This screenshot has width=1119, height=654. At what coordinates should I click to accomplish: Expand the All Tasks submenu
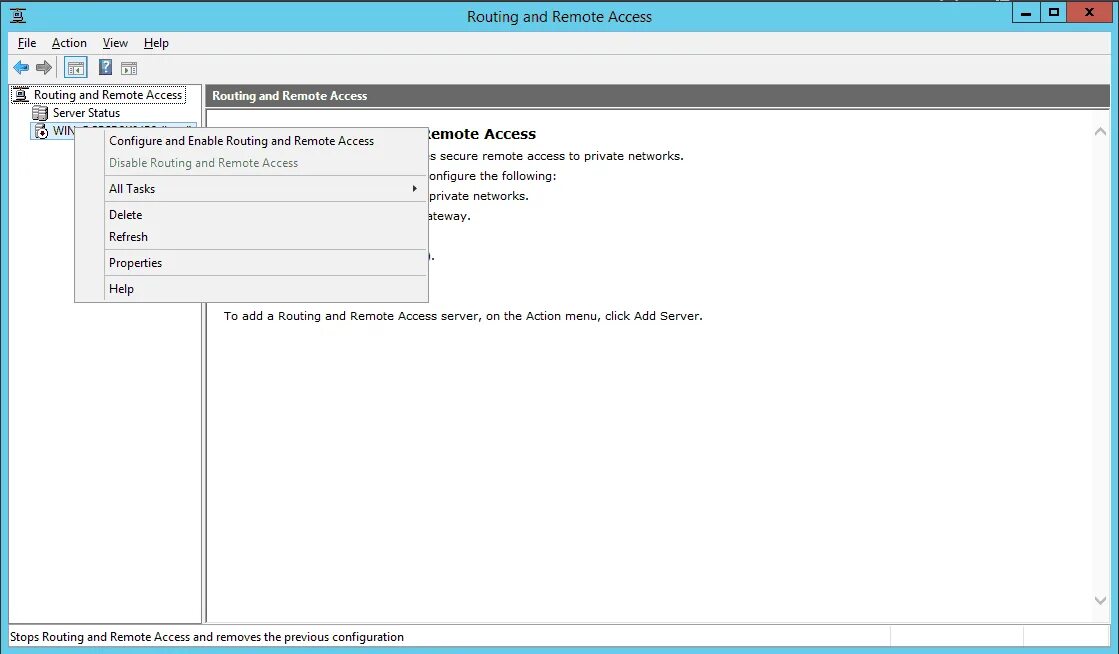tap(251, 188)
